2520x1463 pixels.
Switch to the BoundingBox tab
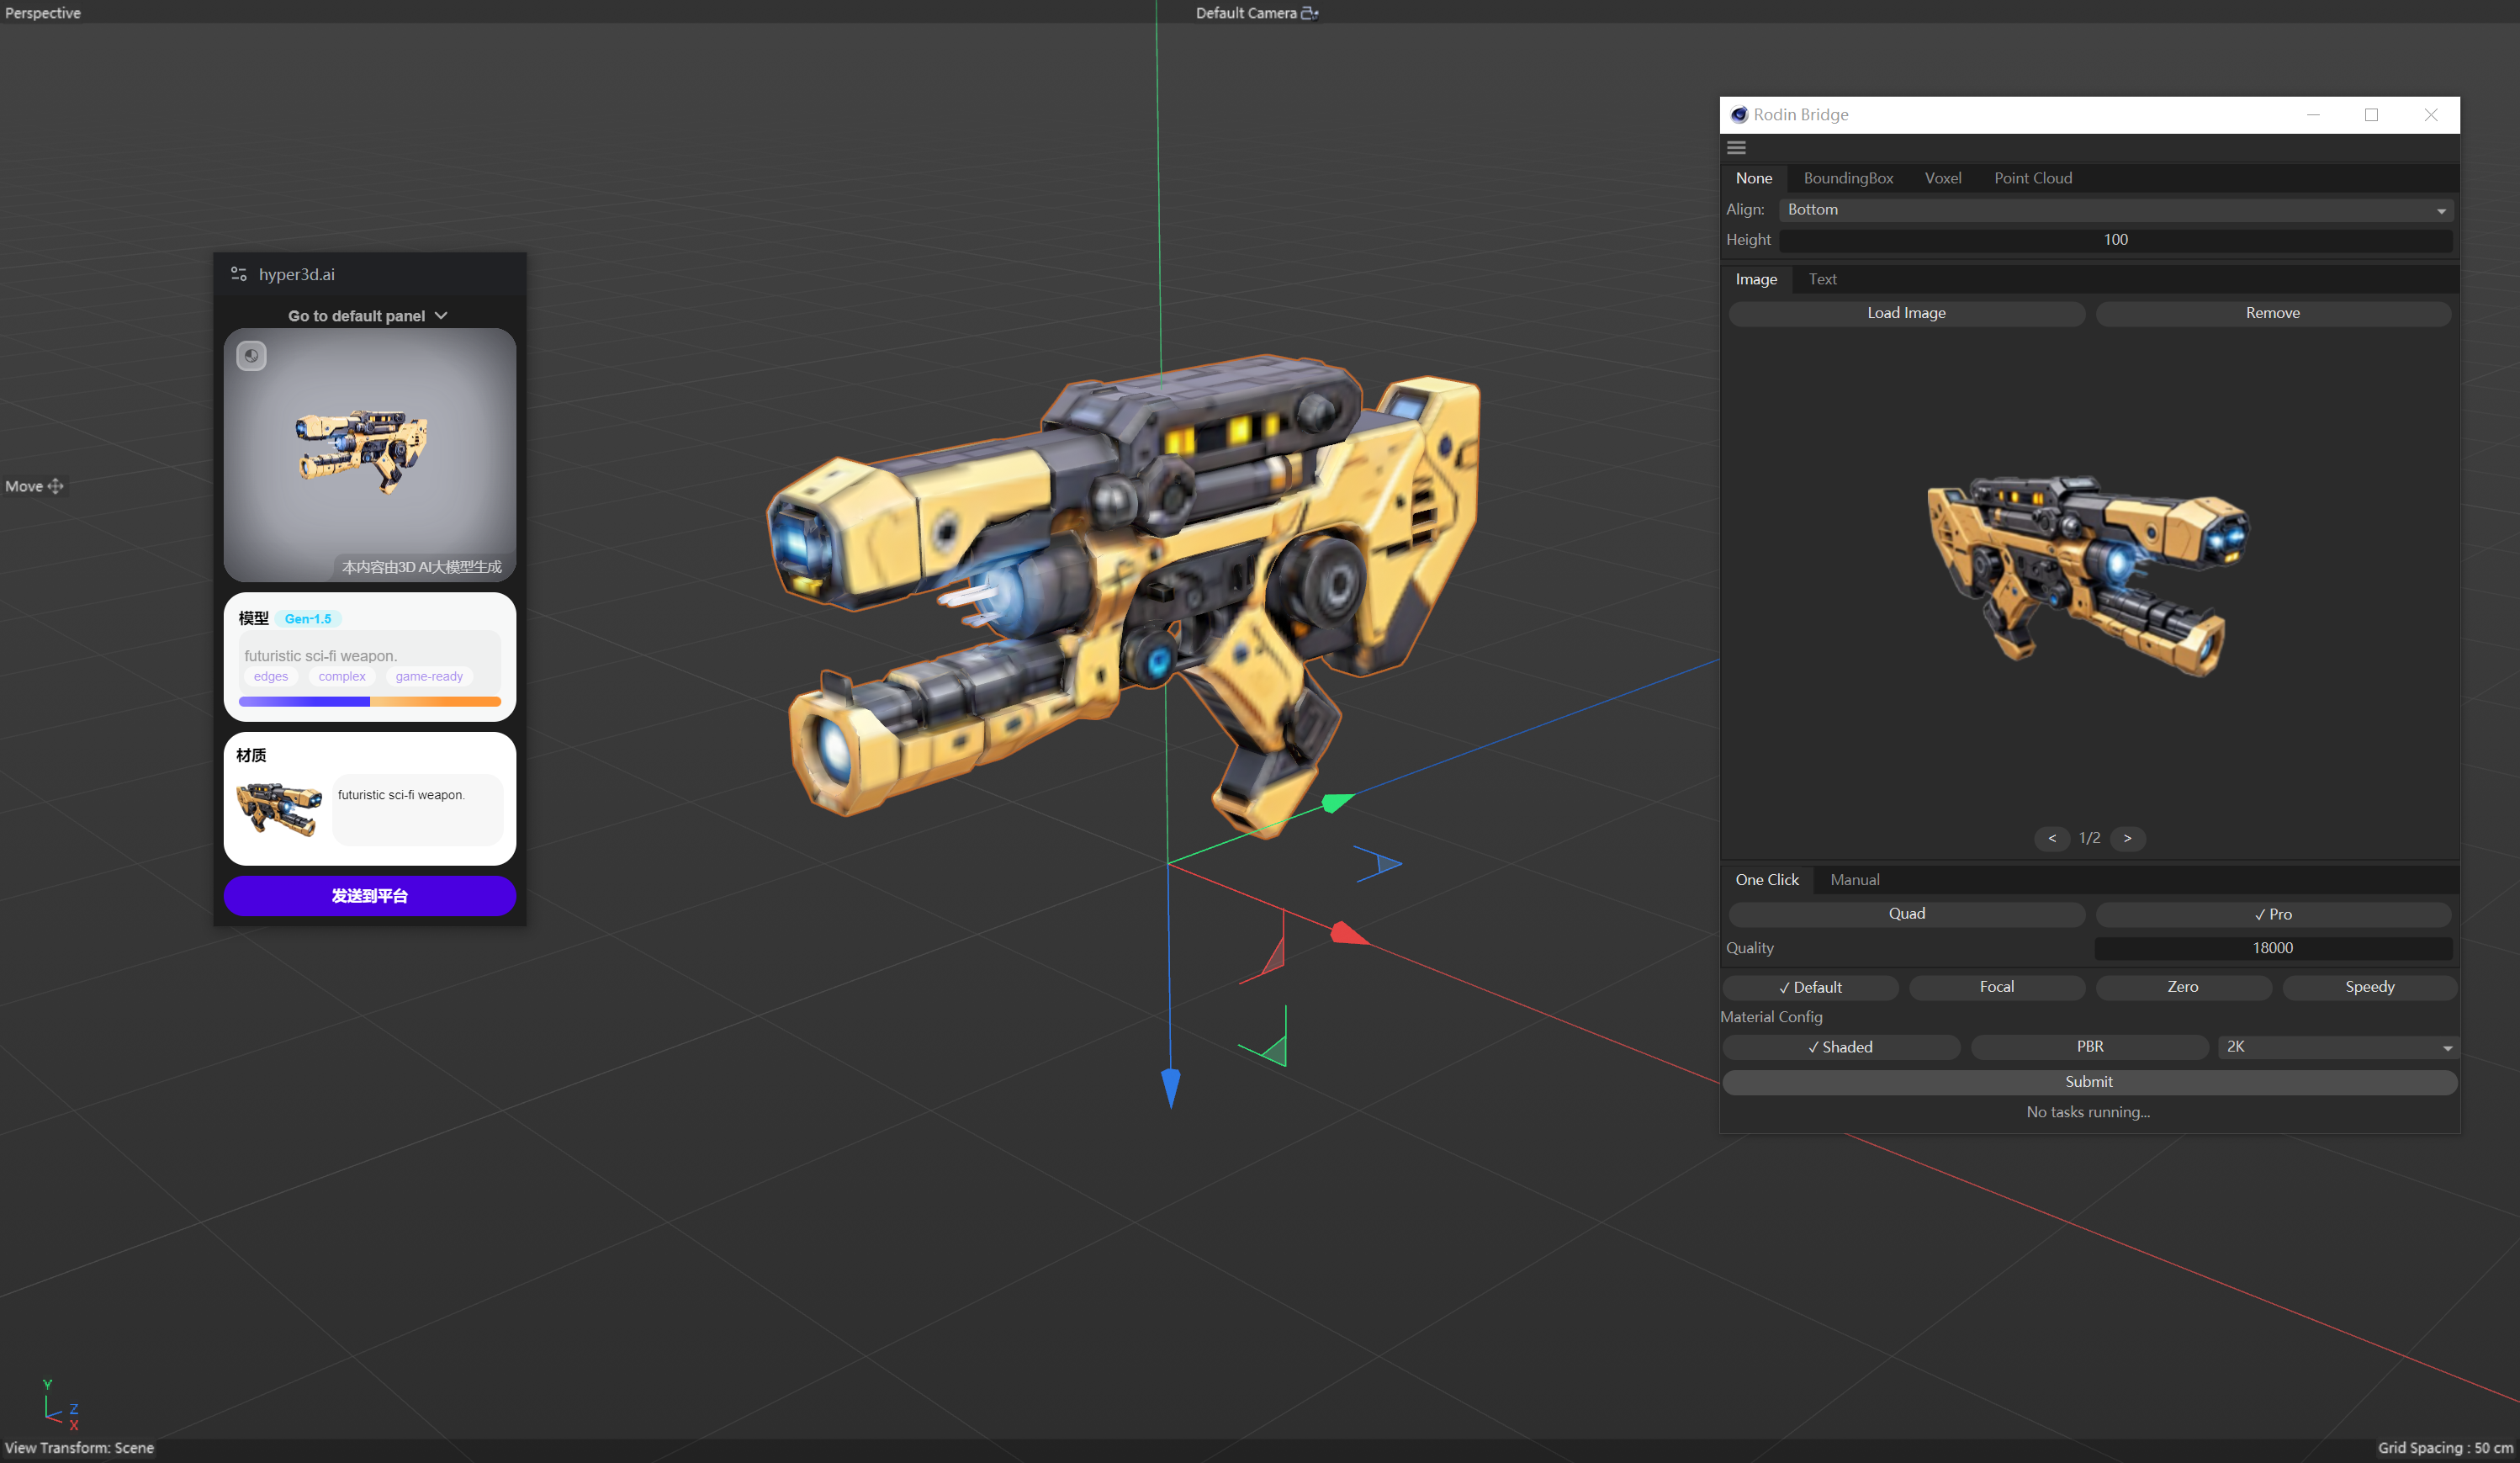(1848, 178)
